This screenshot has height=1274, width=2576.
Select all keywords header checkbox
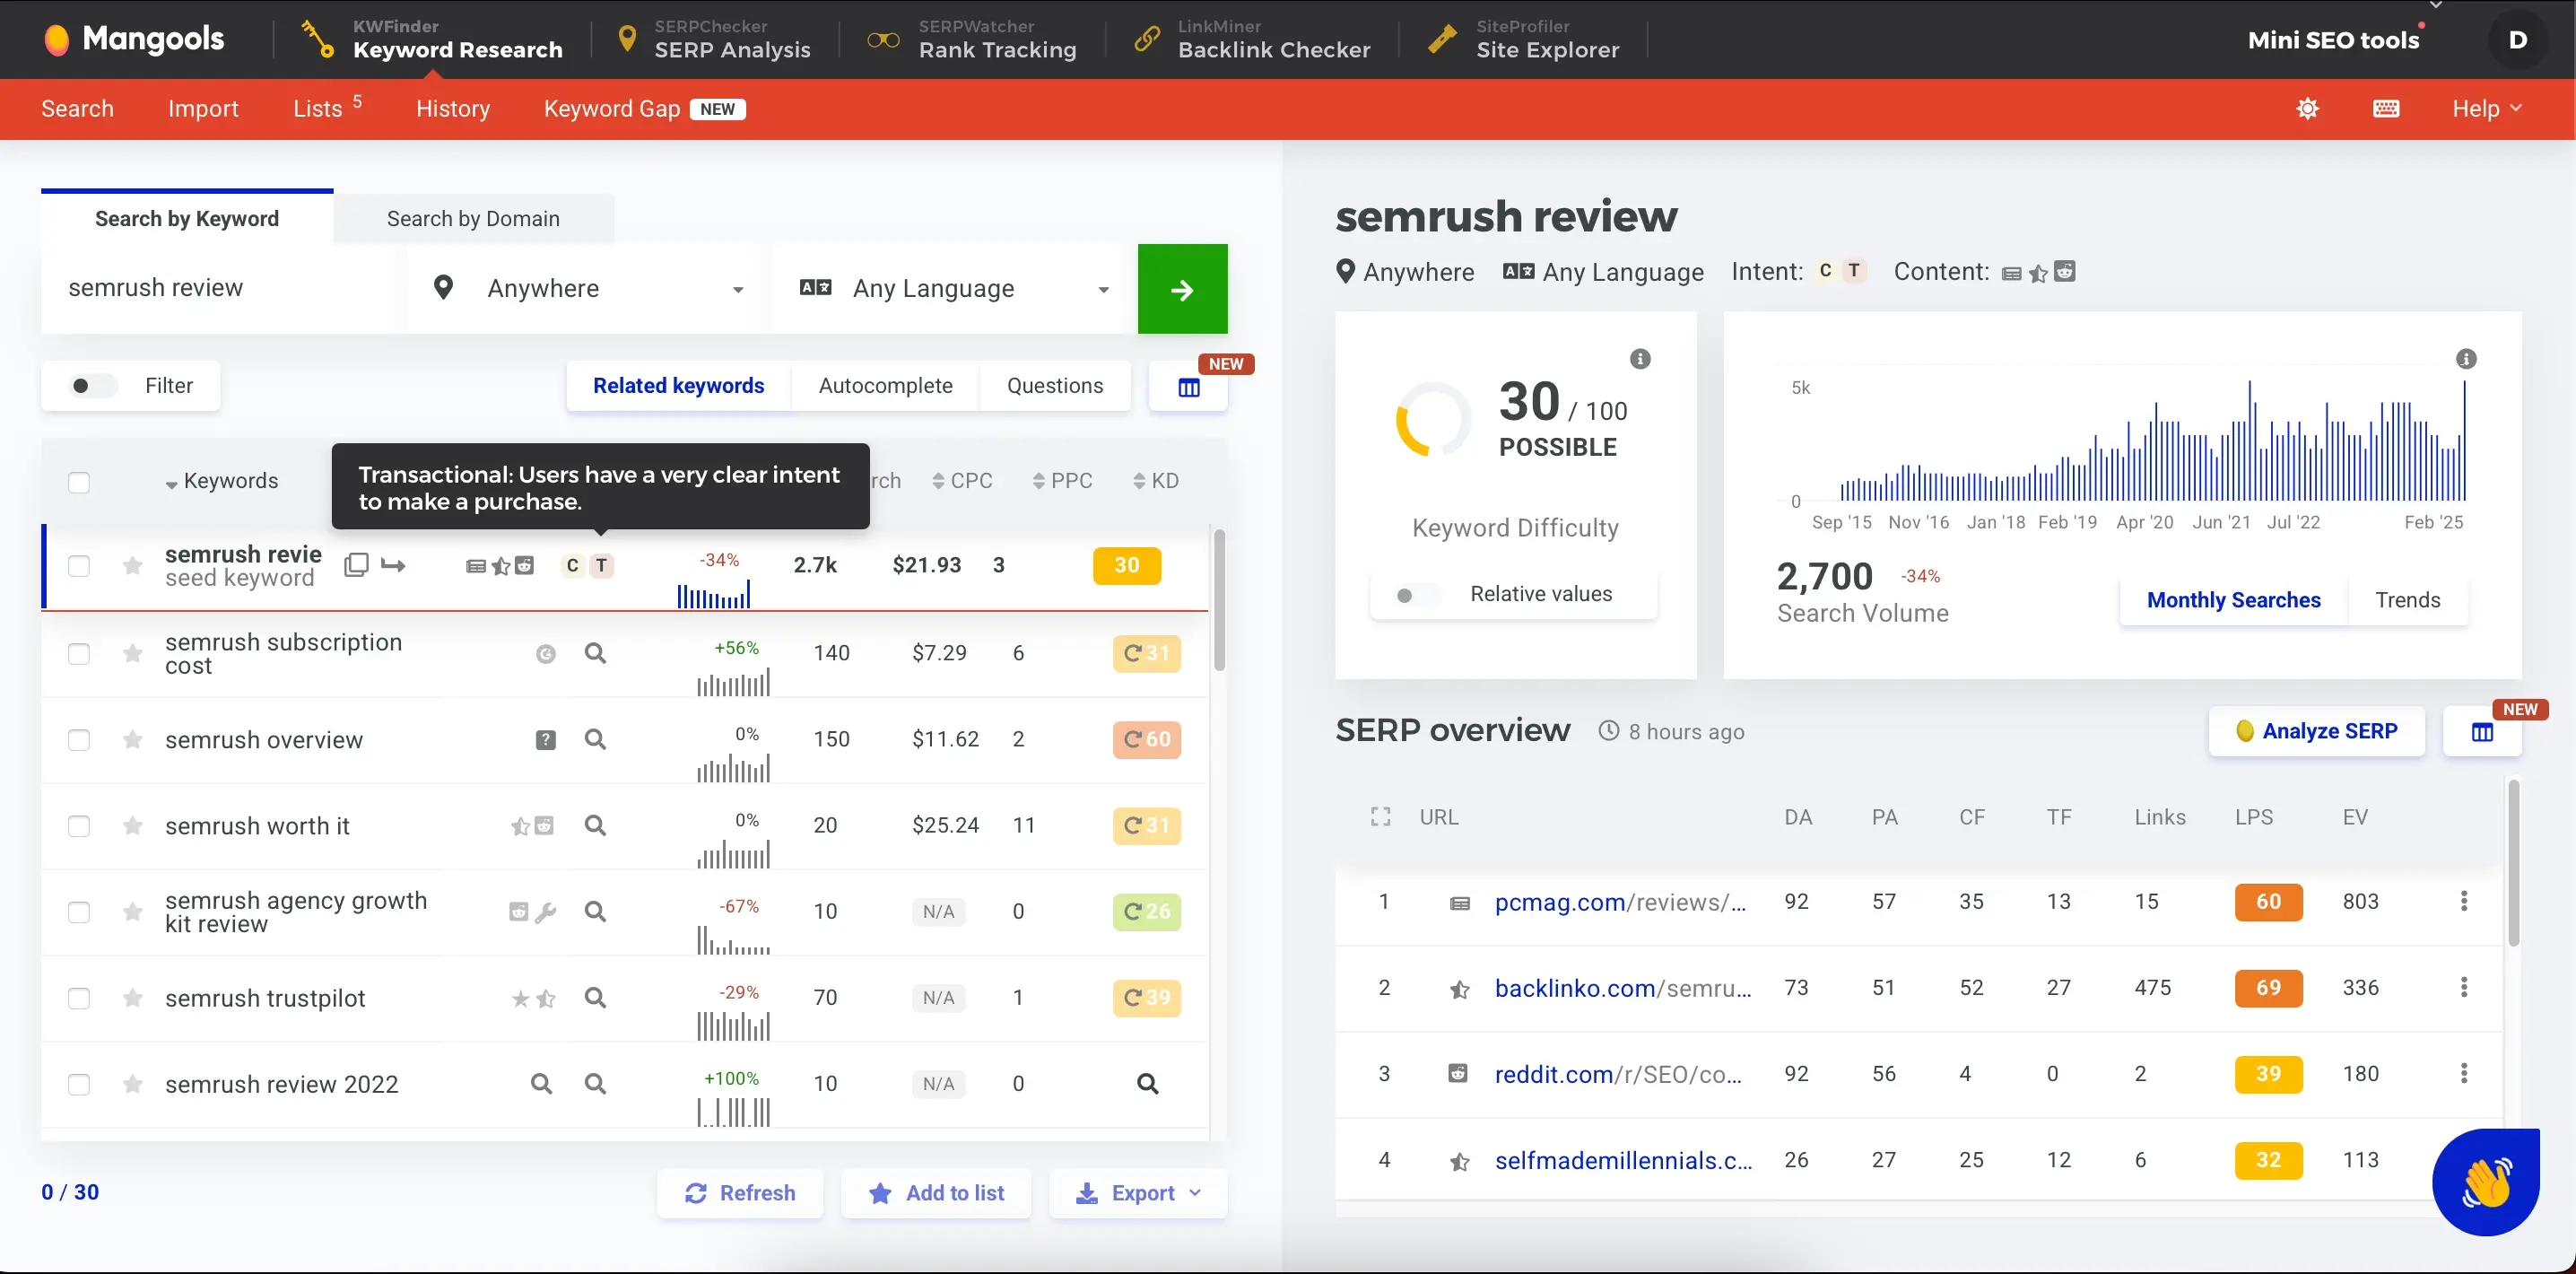coord(79,482)
